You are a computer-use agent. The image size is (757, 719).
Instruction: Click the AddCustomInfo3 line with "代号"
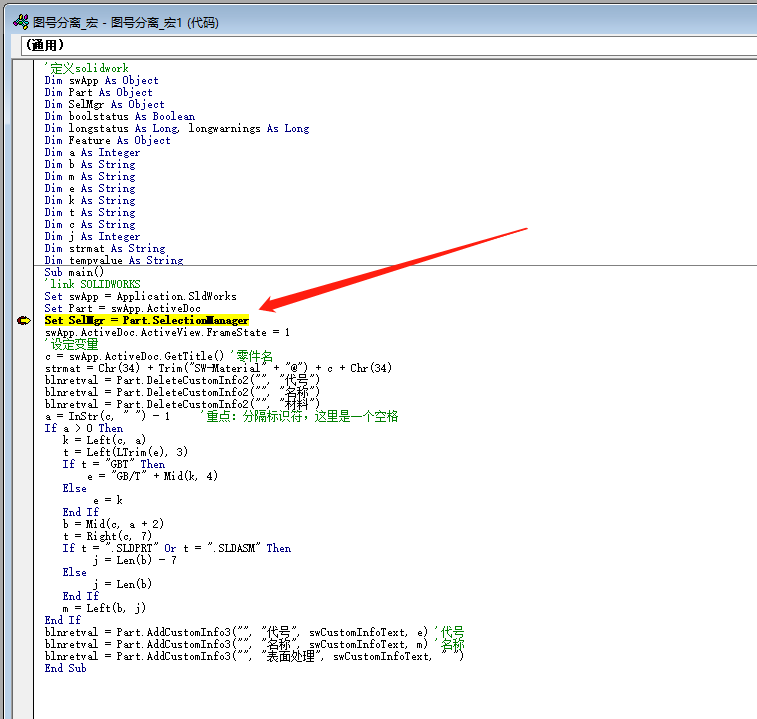coord(236,632)
